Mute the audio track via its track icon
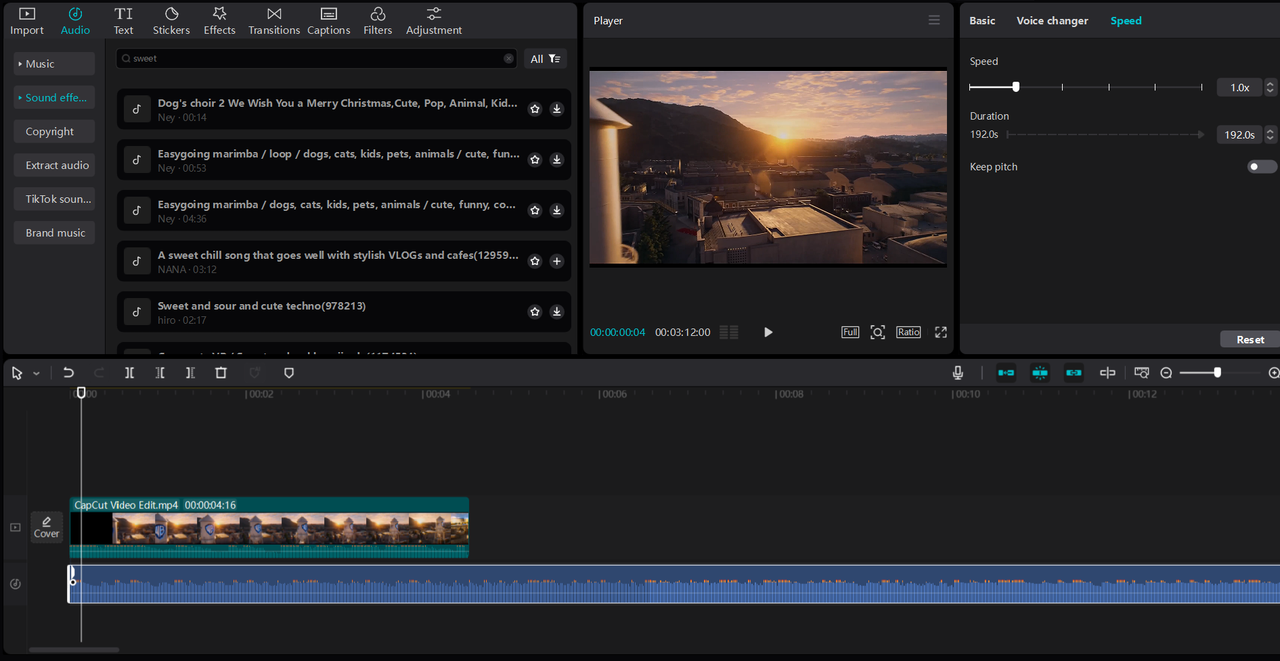Image resolution: width=1280 pixels, height=661 pixels. pyautogui.click(x=15, y=584)
